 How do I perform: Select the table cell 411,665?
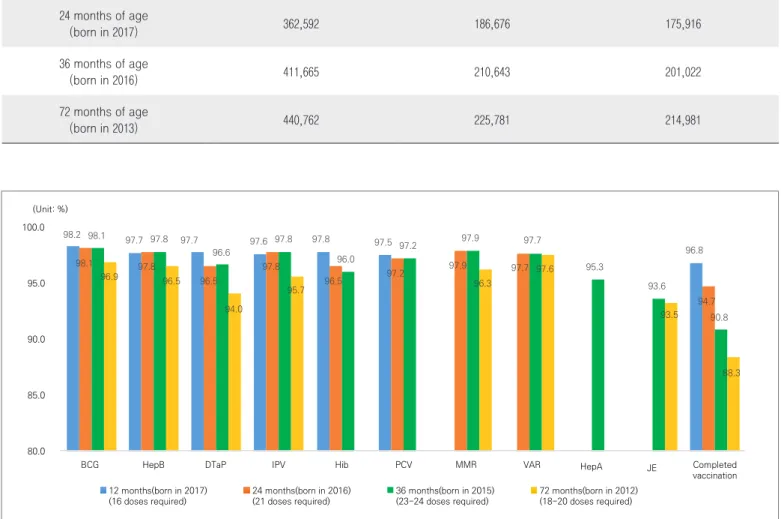[x=301, y=72]
